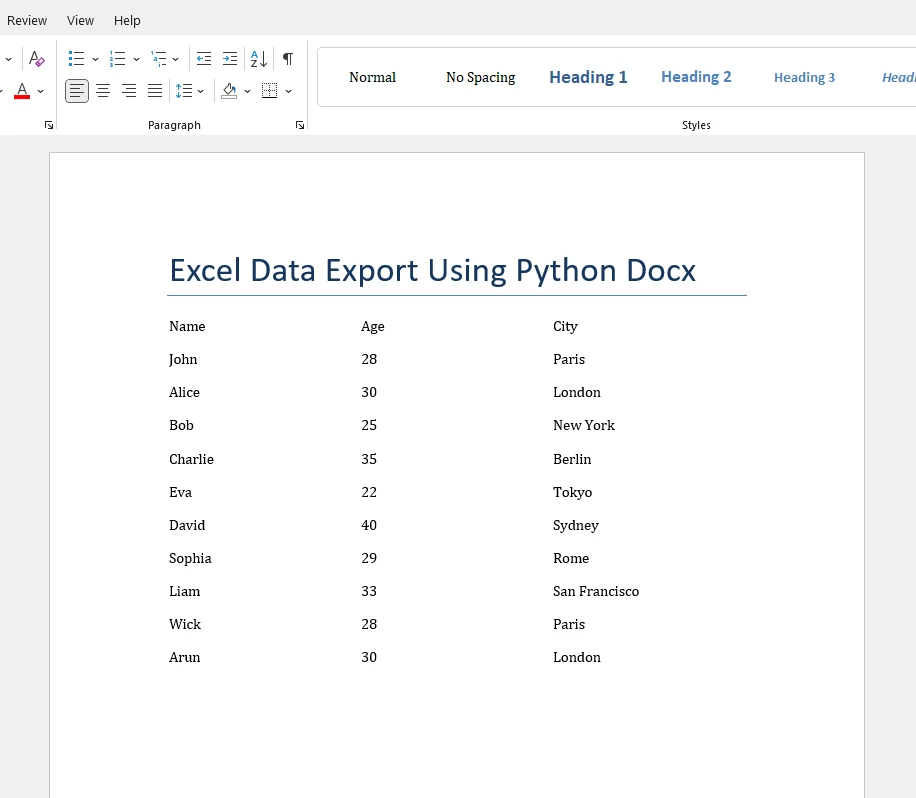Apply a numbered list
This screenshot has height=798, width=916.
[x=117, y=59]
